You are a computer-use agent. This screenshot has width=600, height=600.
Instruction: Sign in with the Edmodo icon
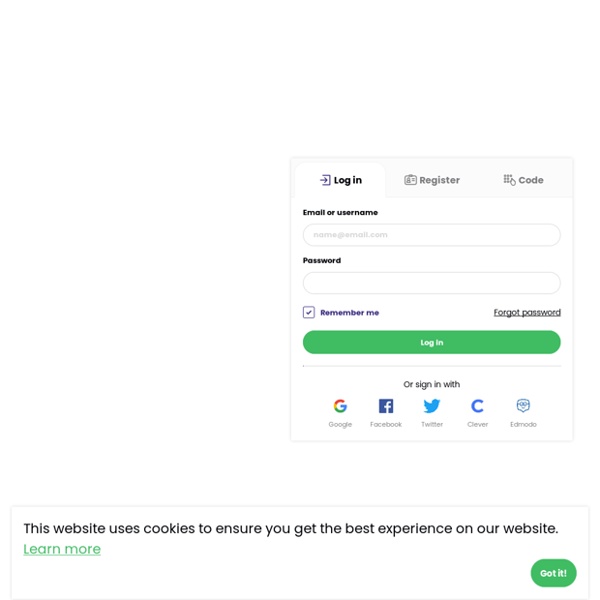point(523,405)
